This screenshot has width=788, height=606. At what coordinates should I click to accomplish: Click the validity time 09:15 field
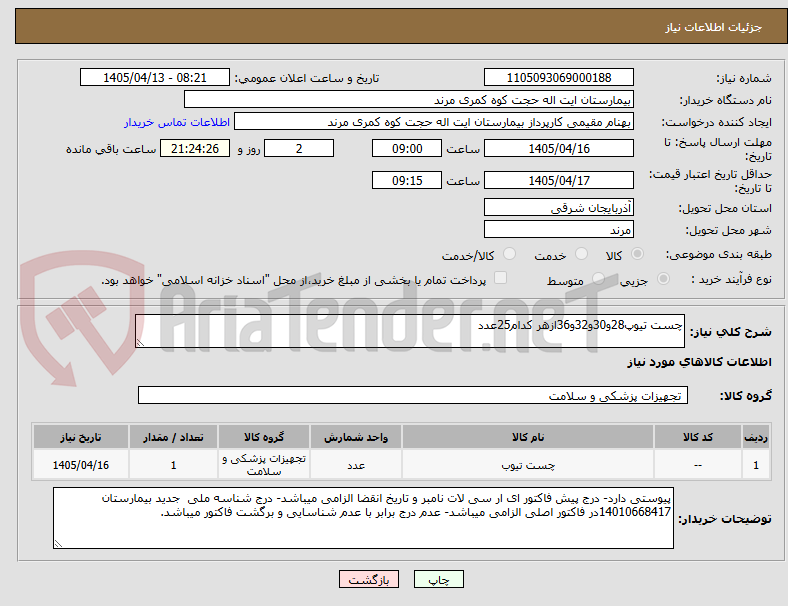pos(407,180)
